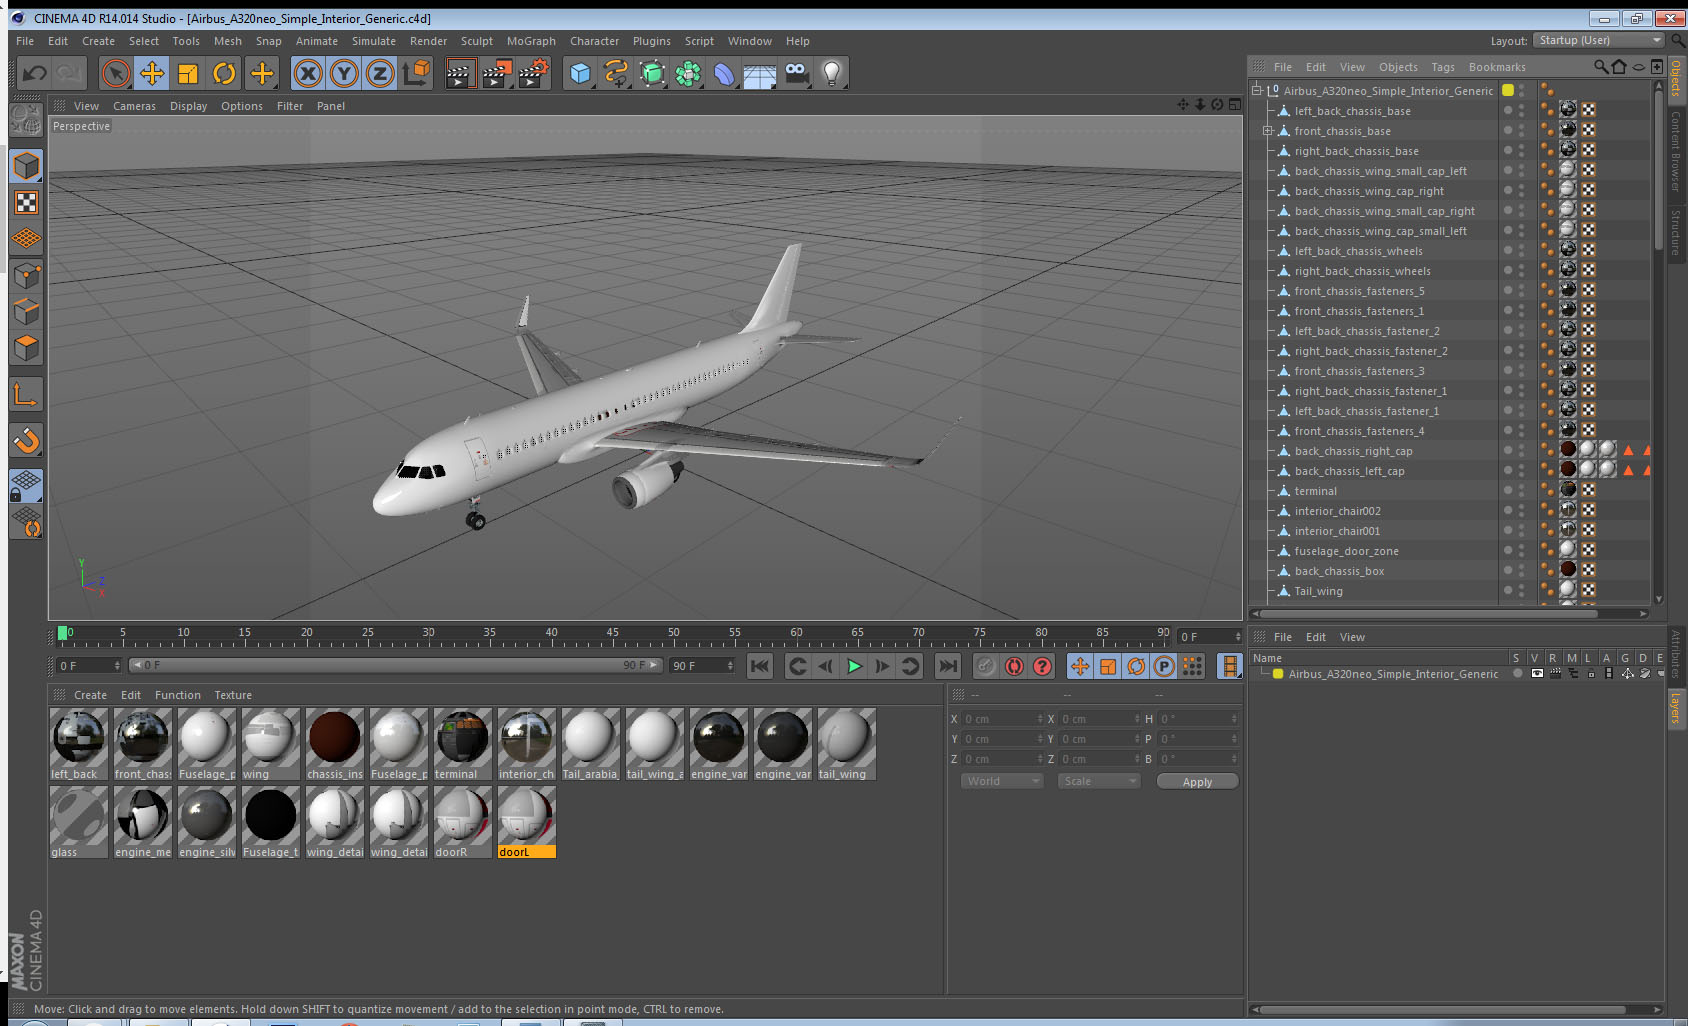The height and width of the screenshot is (1026, 1688).
Task: Toggle coordinate system icon
Action: click(416, 73)
